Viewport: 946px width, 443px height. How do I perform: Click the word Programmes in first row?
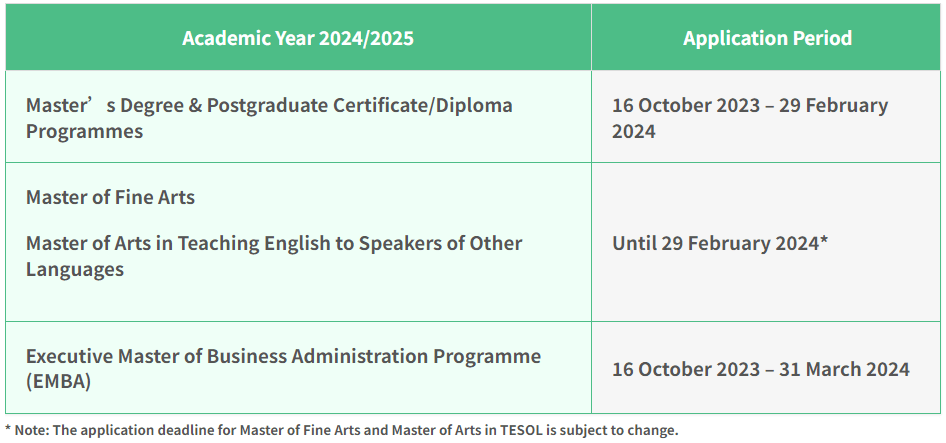pyautogui.click(x=84, y=132)
